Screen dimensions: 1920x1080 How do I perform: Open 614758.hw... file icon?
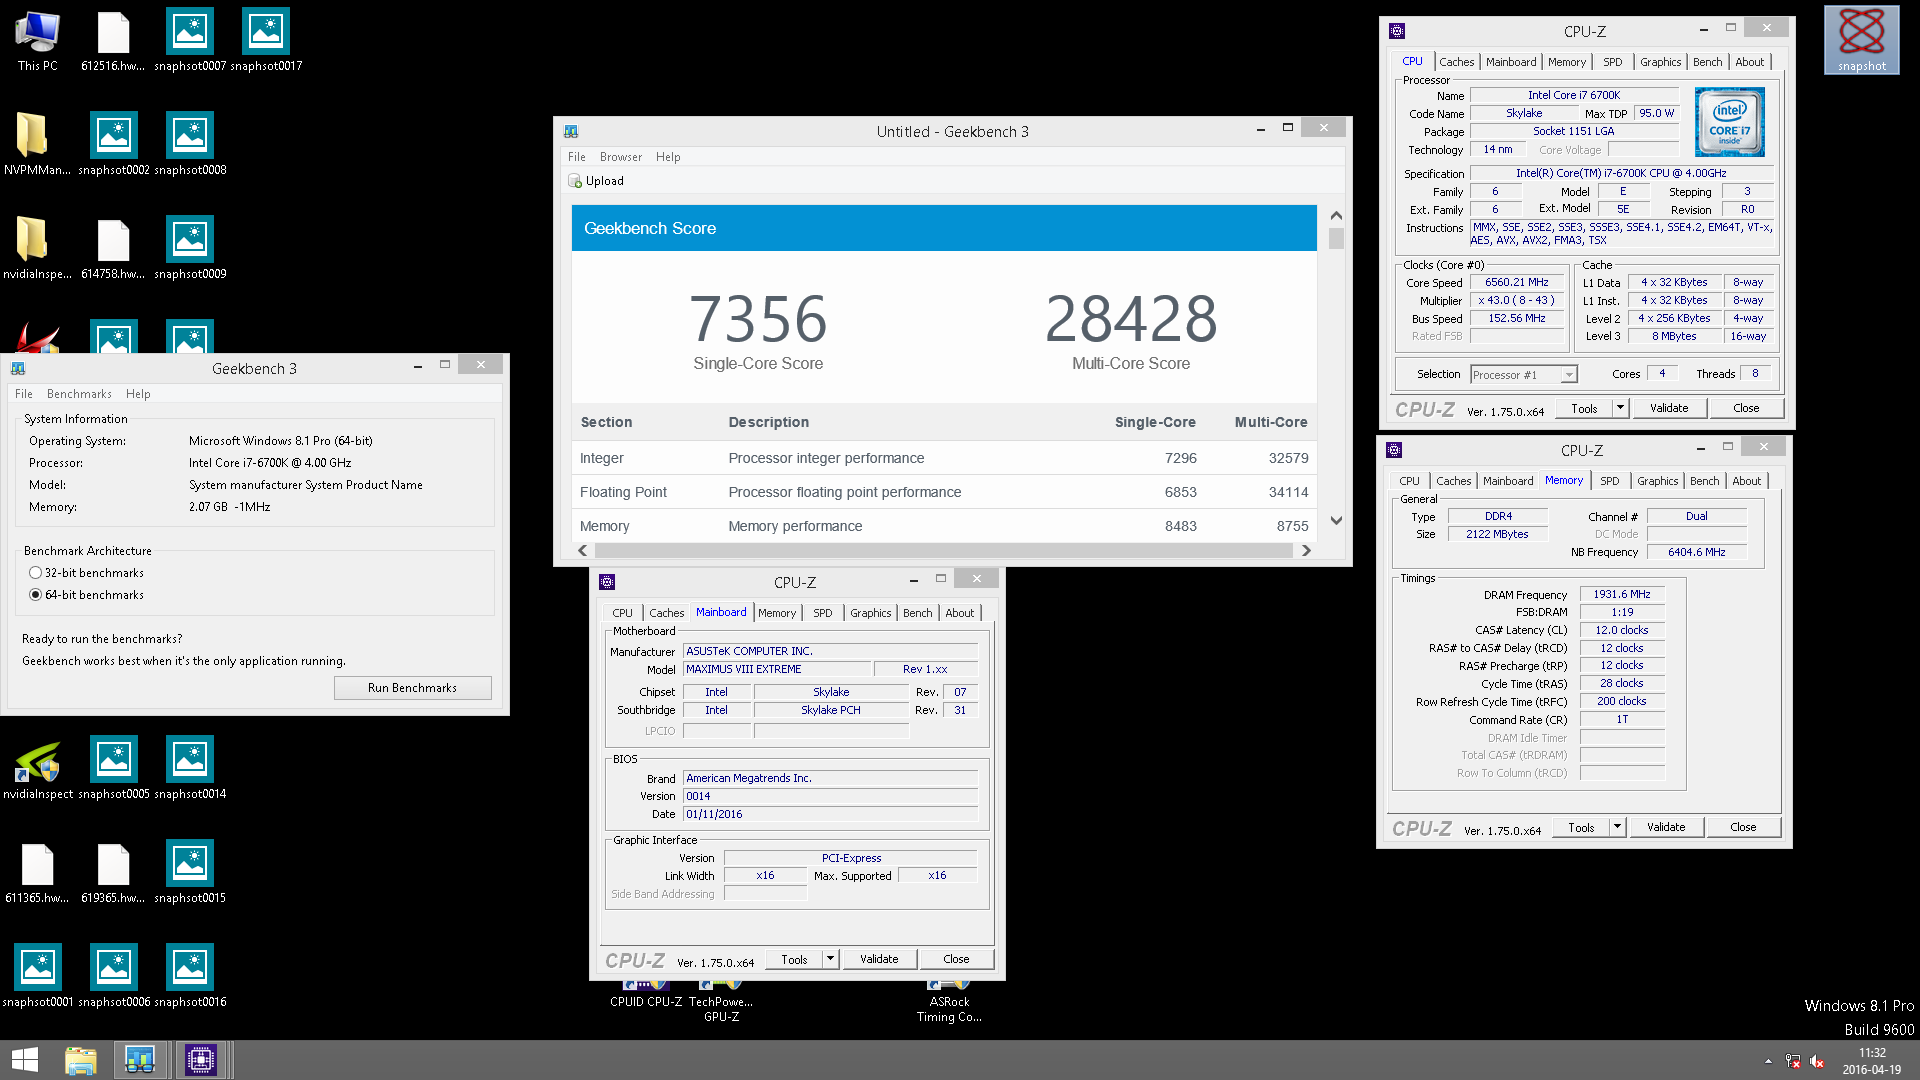click(x=113, y=250)
